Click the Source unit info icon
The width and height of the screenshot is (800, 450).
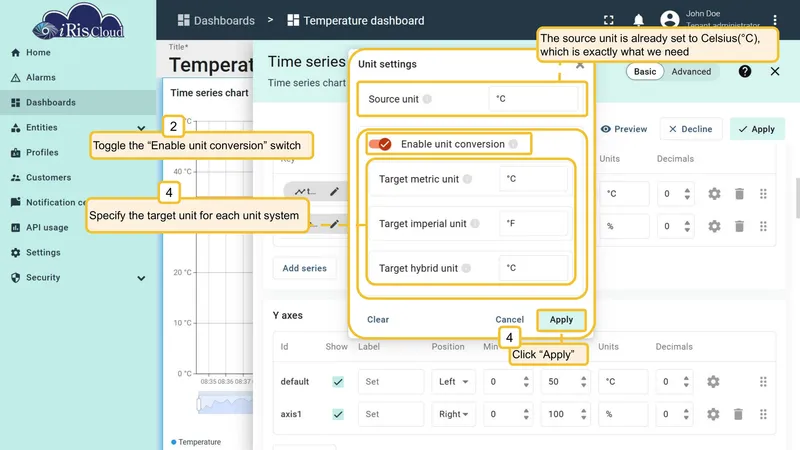pos(427,99)
